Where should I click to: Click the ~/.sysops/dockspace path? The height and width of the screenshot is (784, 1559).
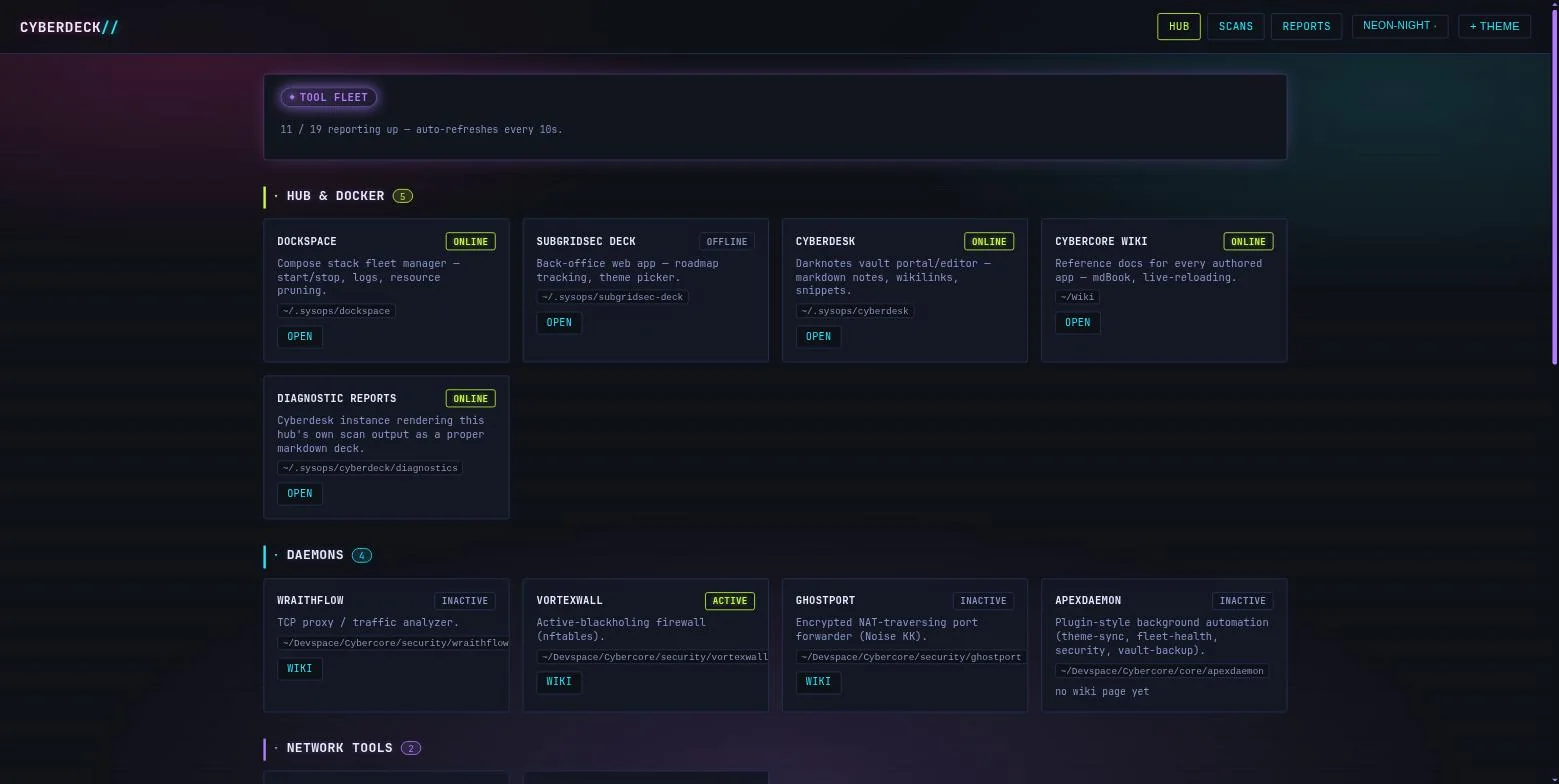coord(336,311)
